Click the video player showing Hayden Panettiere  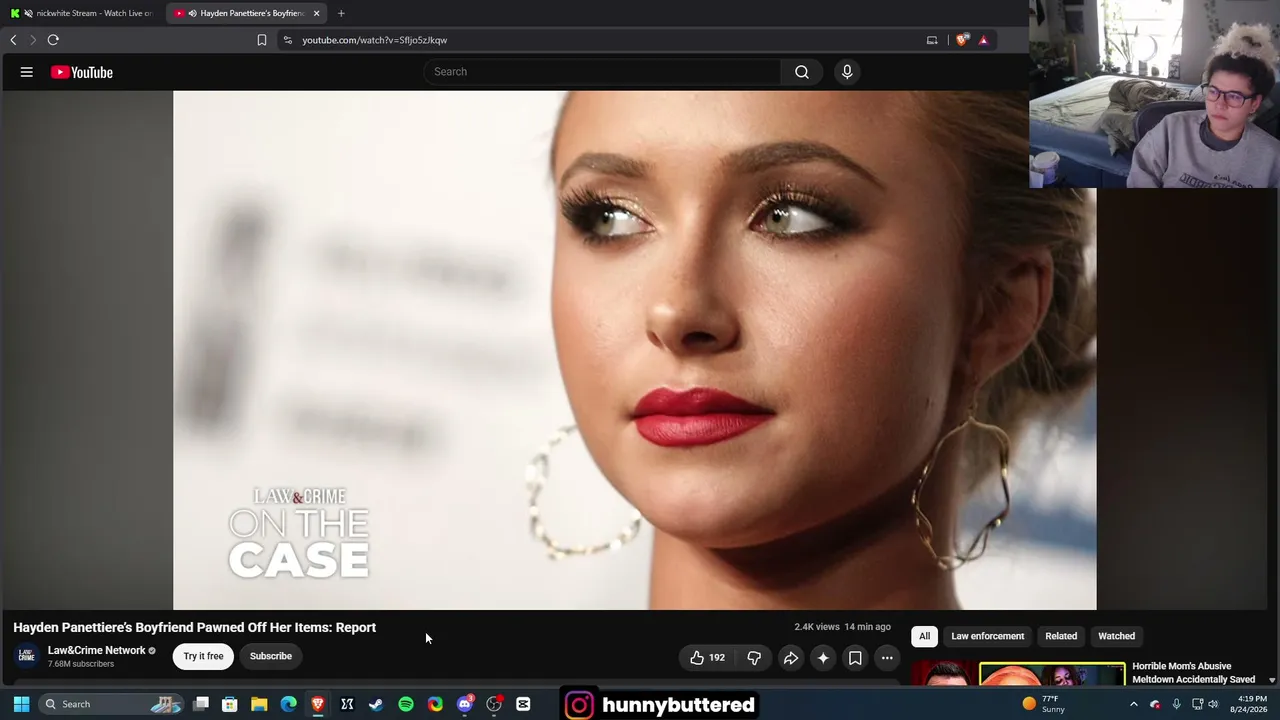click(x=635, y=350)
